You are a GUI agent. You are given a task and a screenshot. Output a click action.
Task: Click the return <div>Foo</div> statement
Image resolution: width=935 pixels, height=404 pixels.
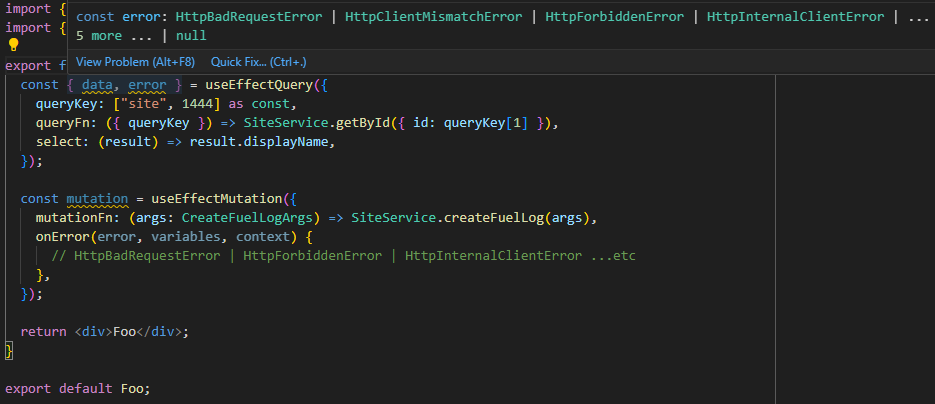point(104,332)
